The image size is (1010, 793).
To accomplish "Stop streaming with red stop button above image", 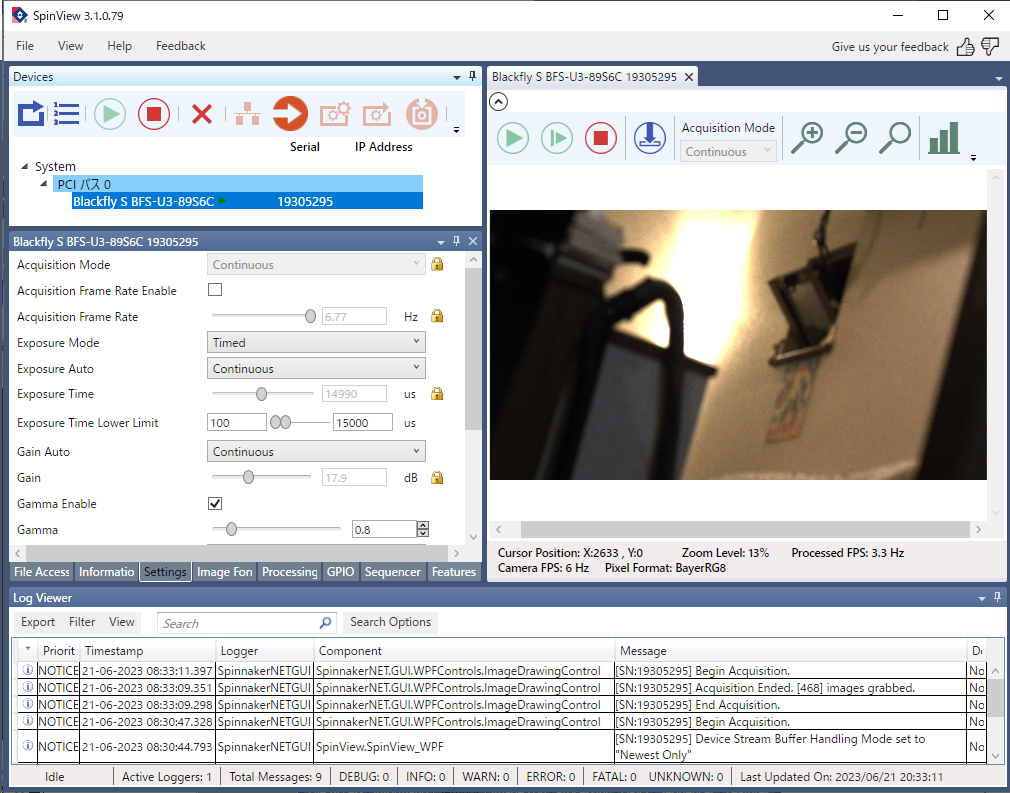I will [600, 138].
